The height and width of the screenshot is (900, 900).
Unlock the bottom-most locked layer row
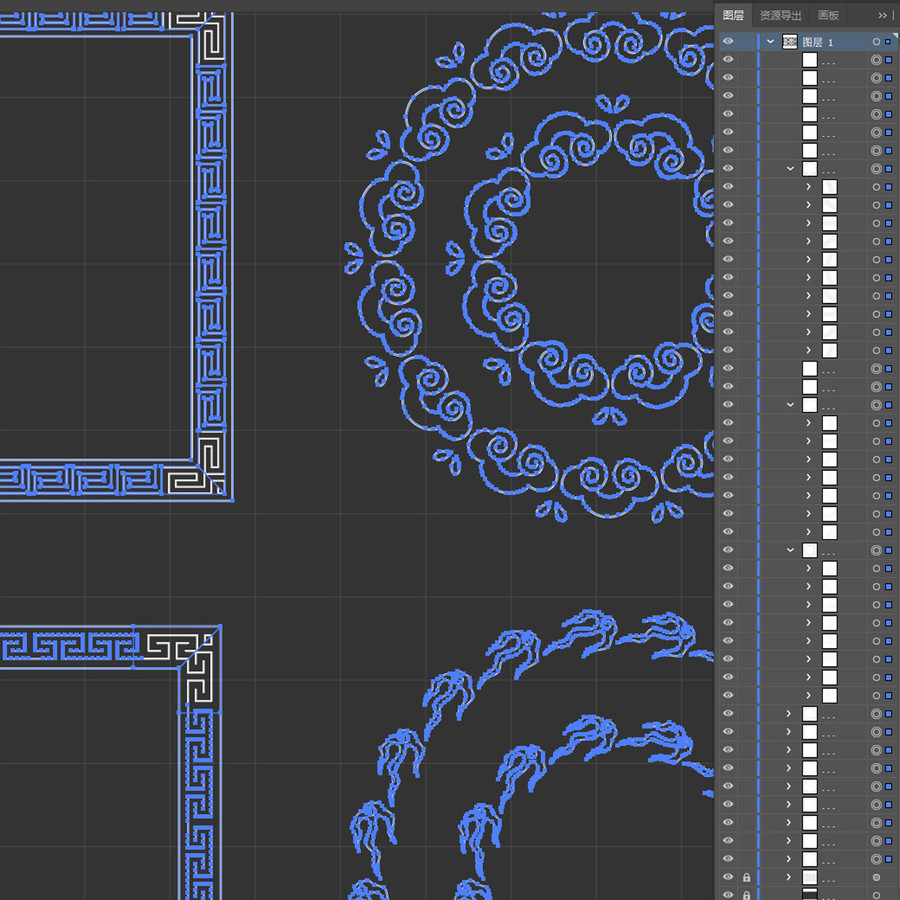pos(746,895)
